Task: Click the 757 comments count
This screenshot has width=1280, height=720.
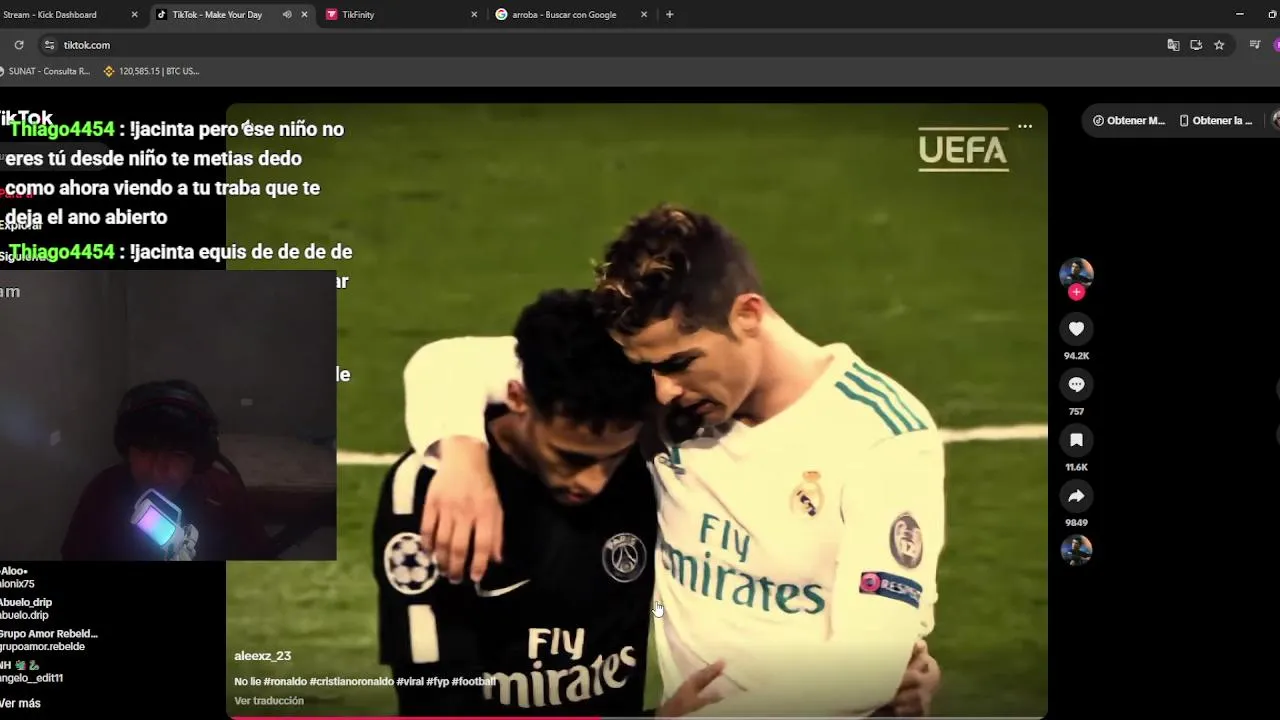Action: pyautogui.click(x=1076, y=411)
